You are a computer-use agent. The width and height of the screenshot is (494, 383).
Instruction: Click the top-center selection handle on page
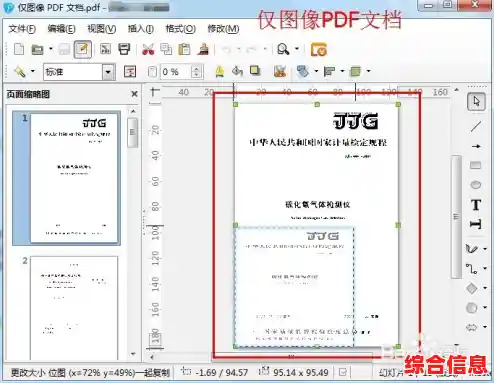coord(317,105)
